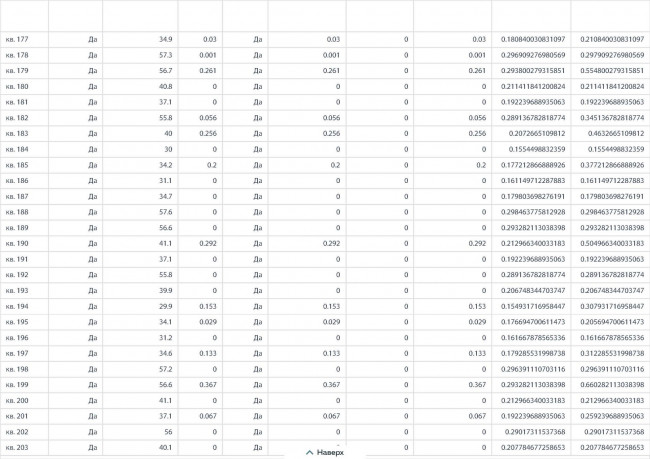The image size is (650, 459).
Task: Click area value 34.9 in кв. 177 row
Action: coord(165,39)
